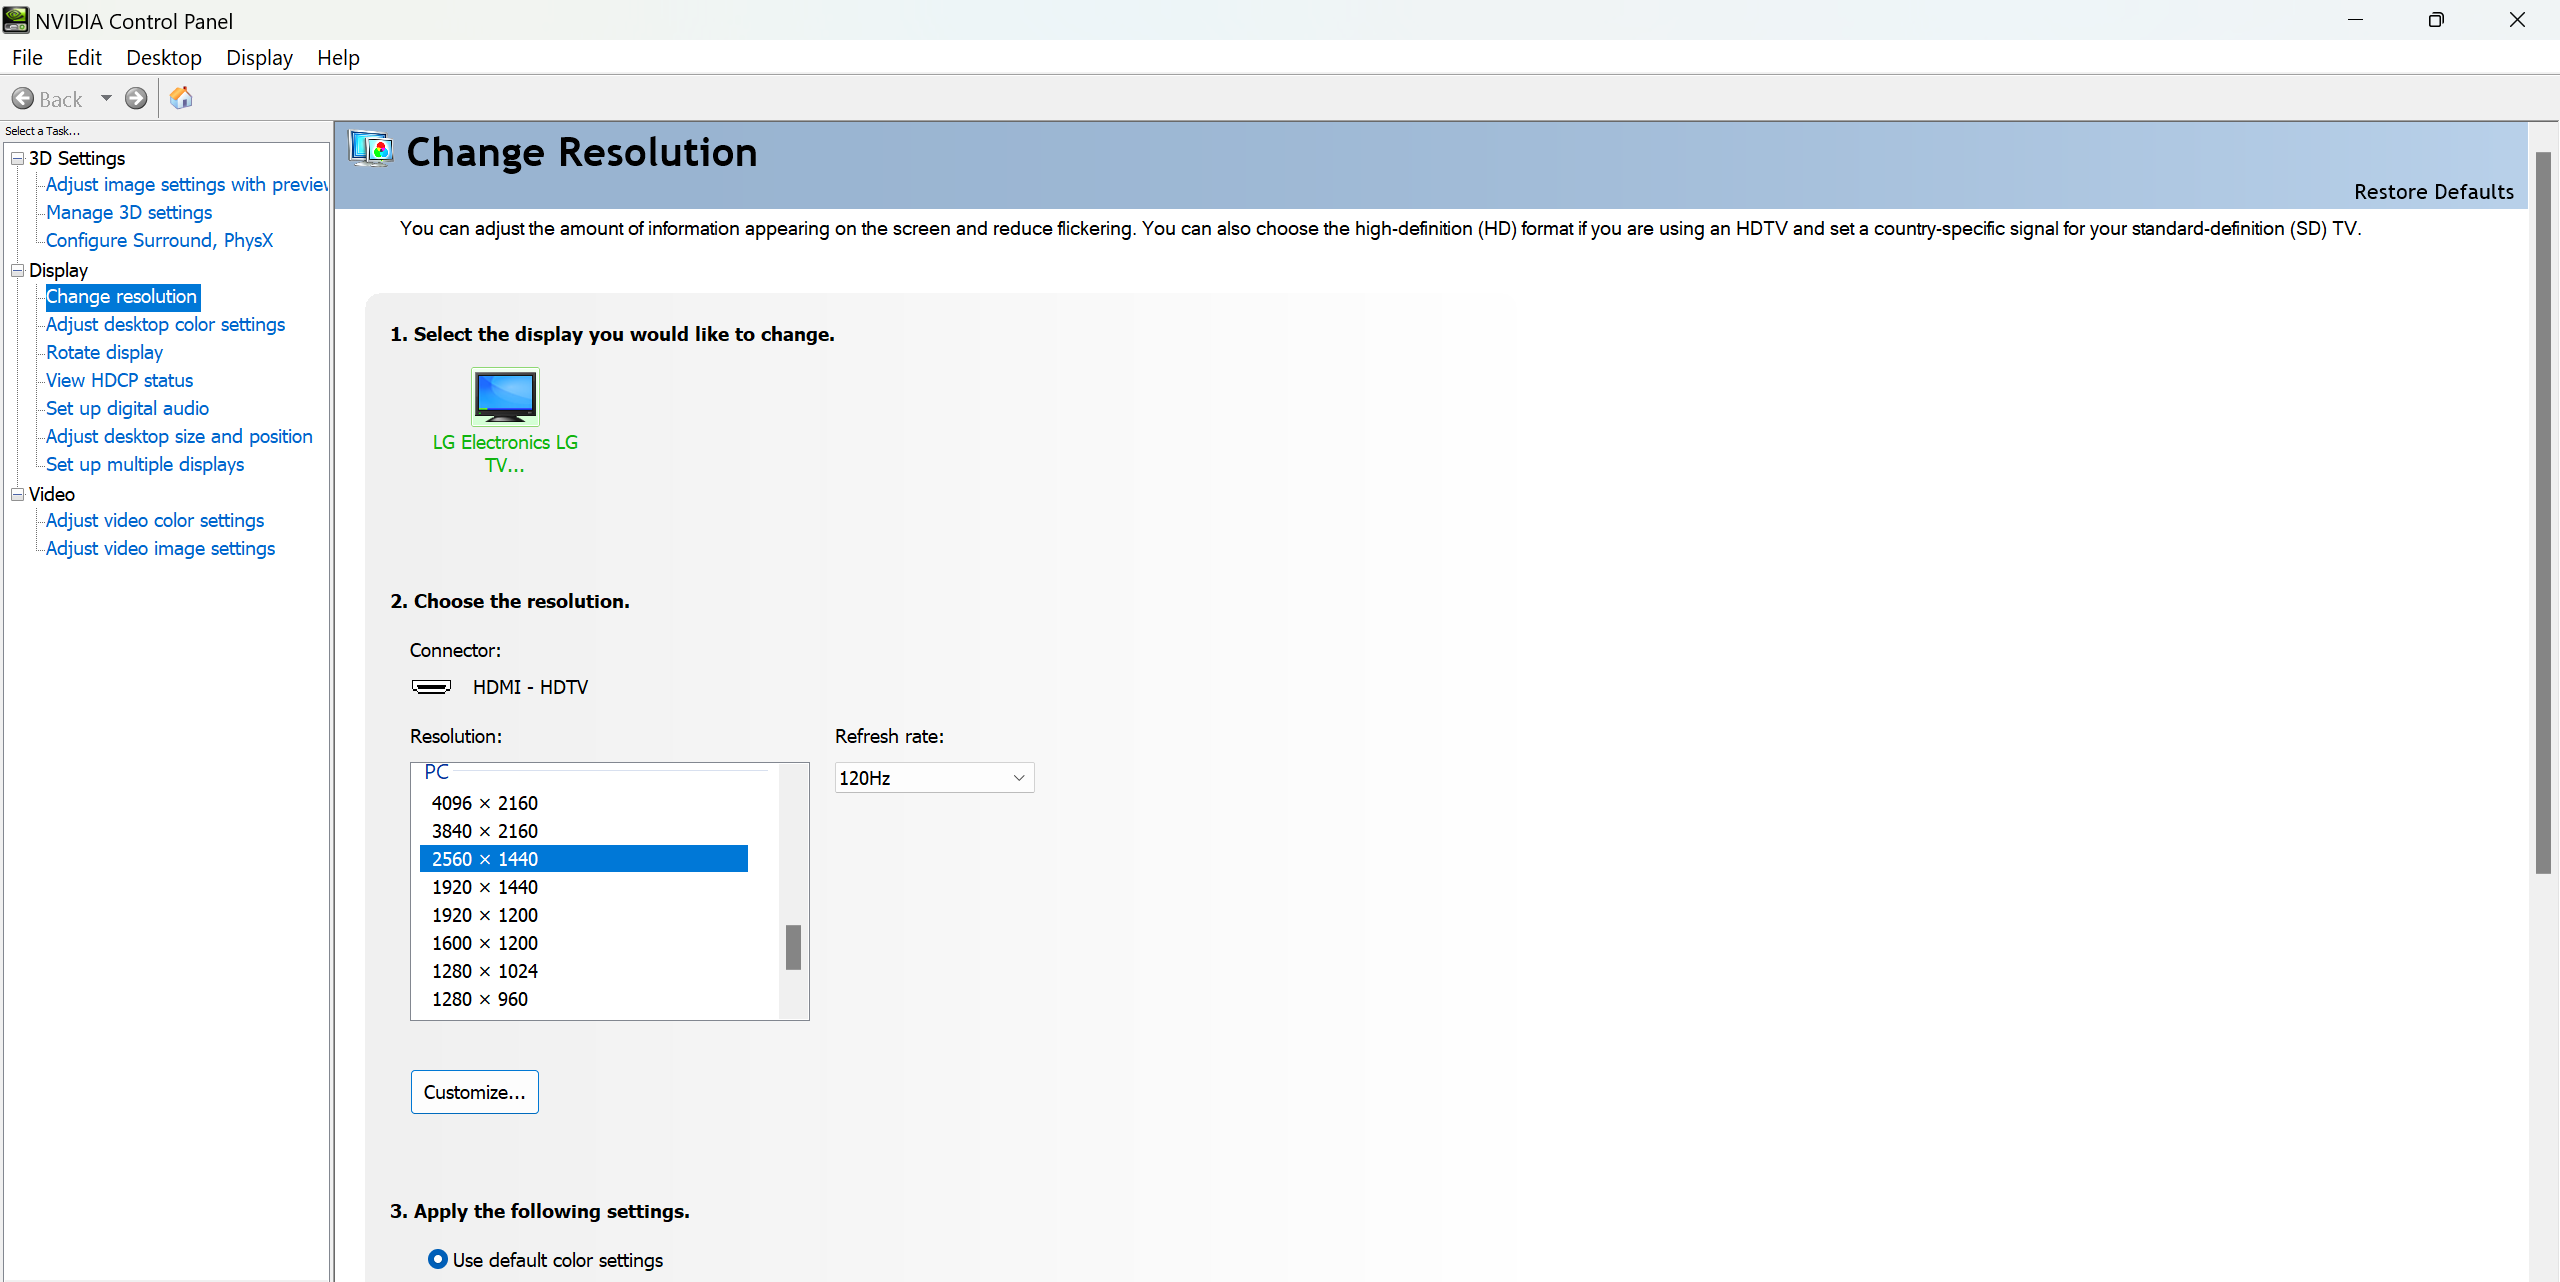Image resolution: width=2560 pixels, height=1282 pixels.
Task: Close the NVIDIA Control Panel window
Action: (2518, 20)
